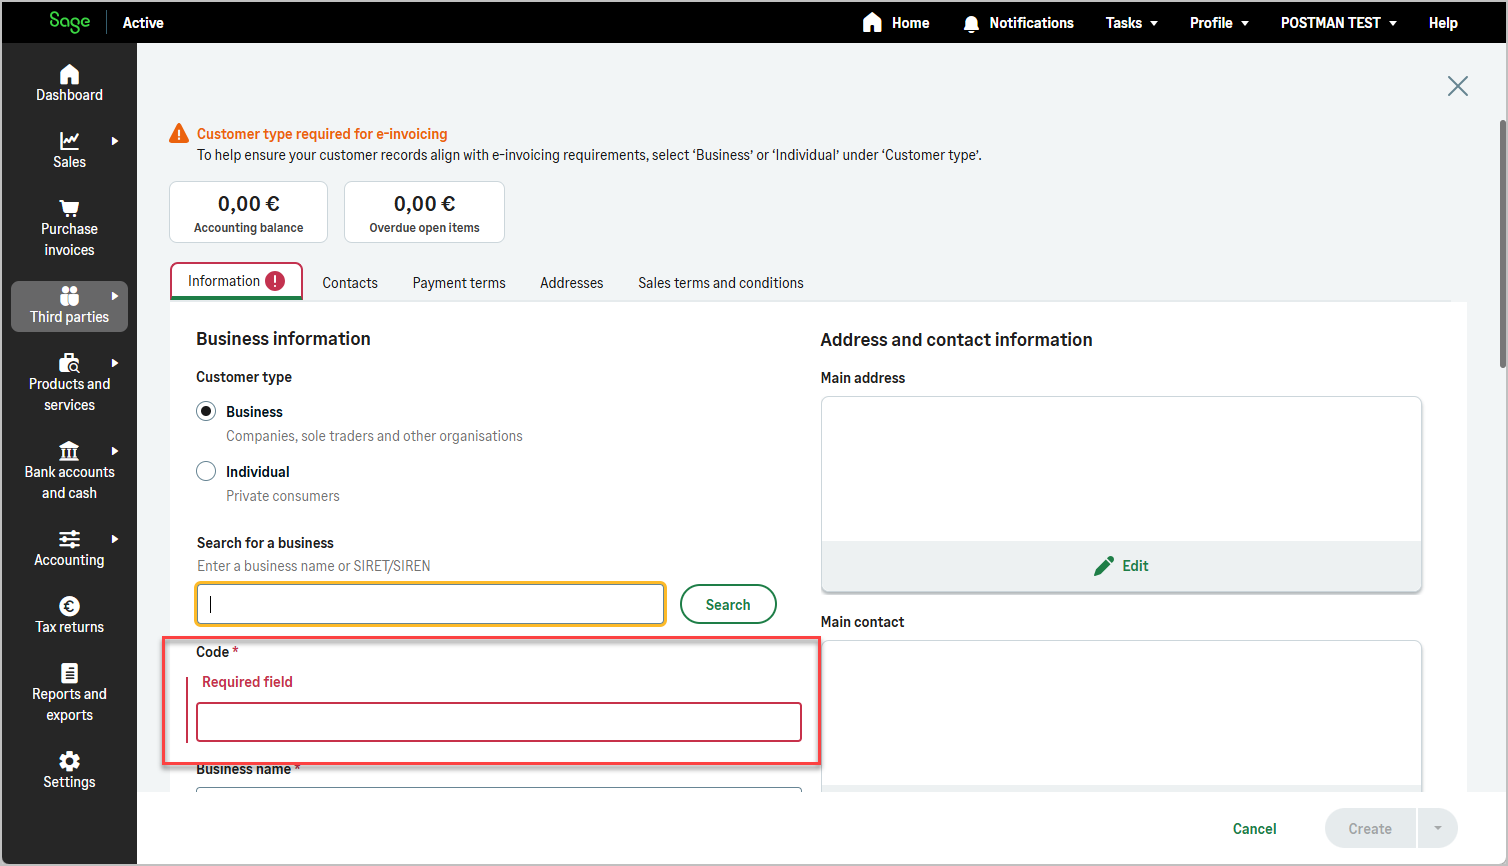1508x866 pixels.
Task: Open Products and services icon
Action: (x=69, y=362)
